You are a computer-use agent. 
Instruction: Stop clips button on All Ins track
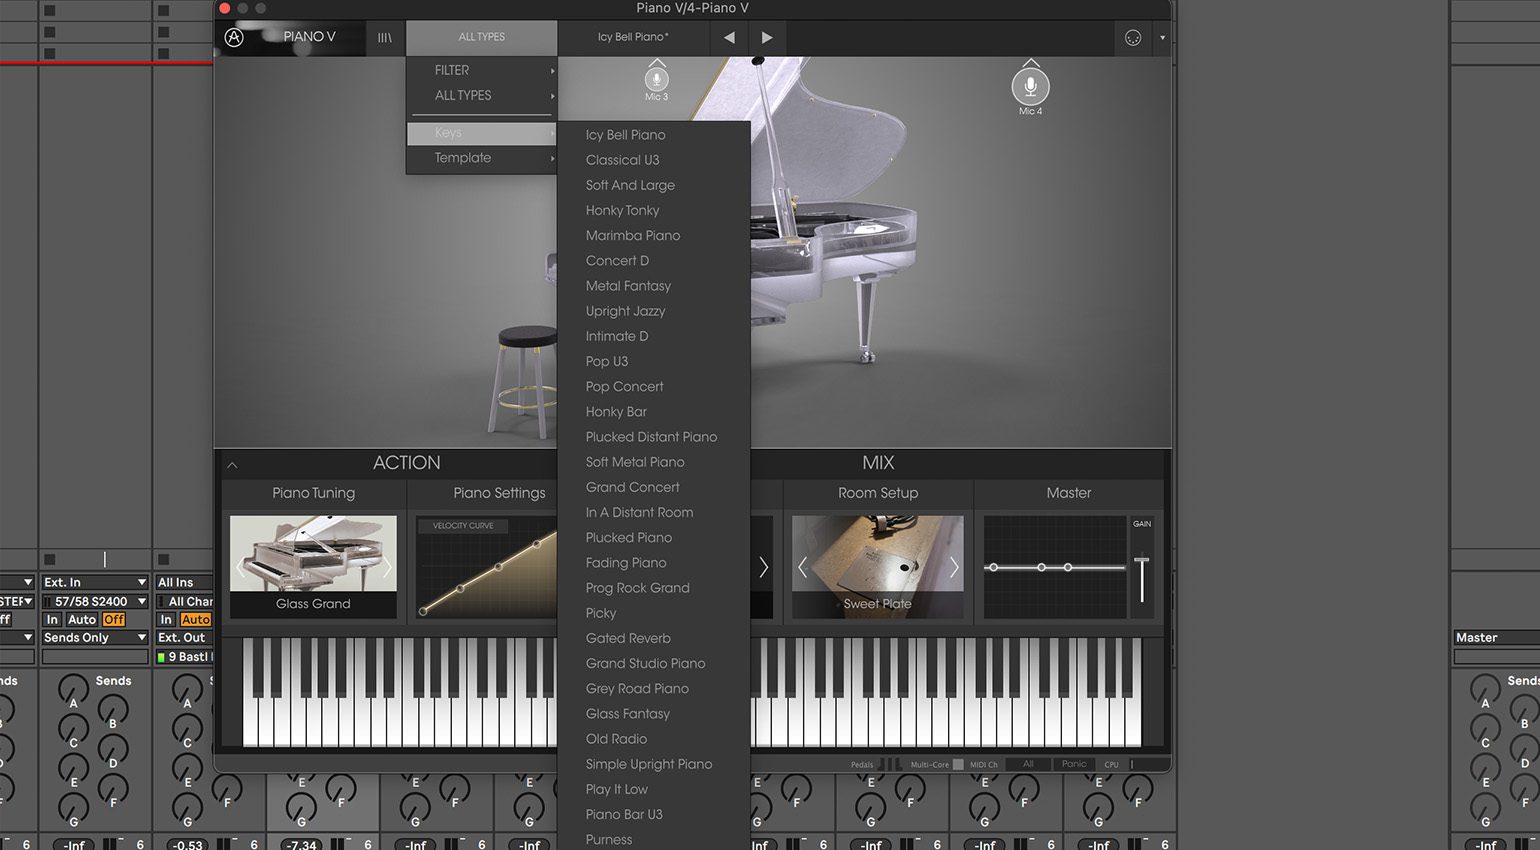pyautogui.click(x=164, y=559)
